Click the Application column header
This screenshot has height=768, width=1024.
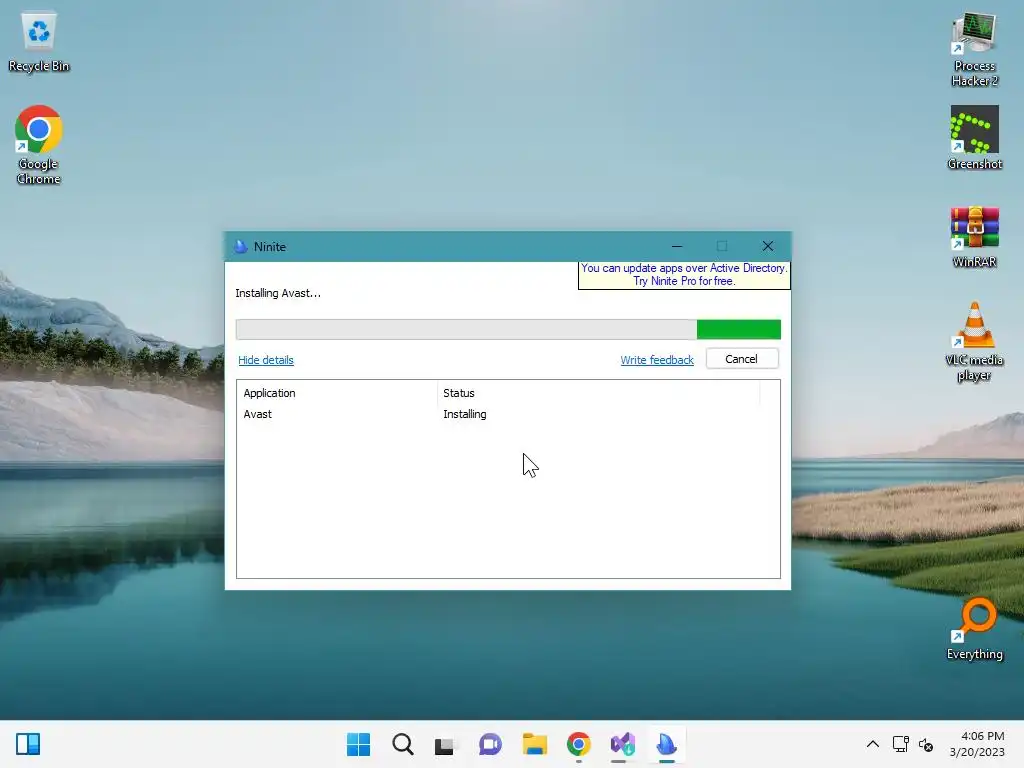pos(337,393)
